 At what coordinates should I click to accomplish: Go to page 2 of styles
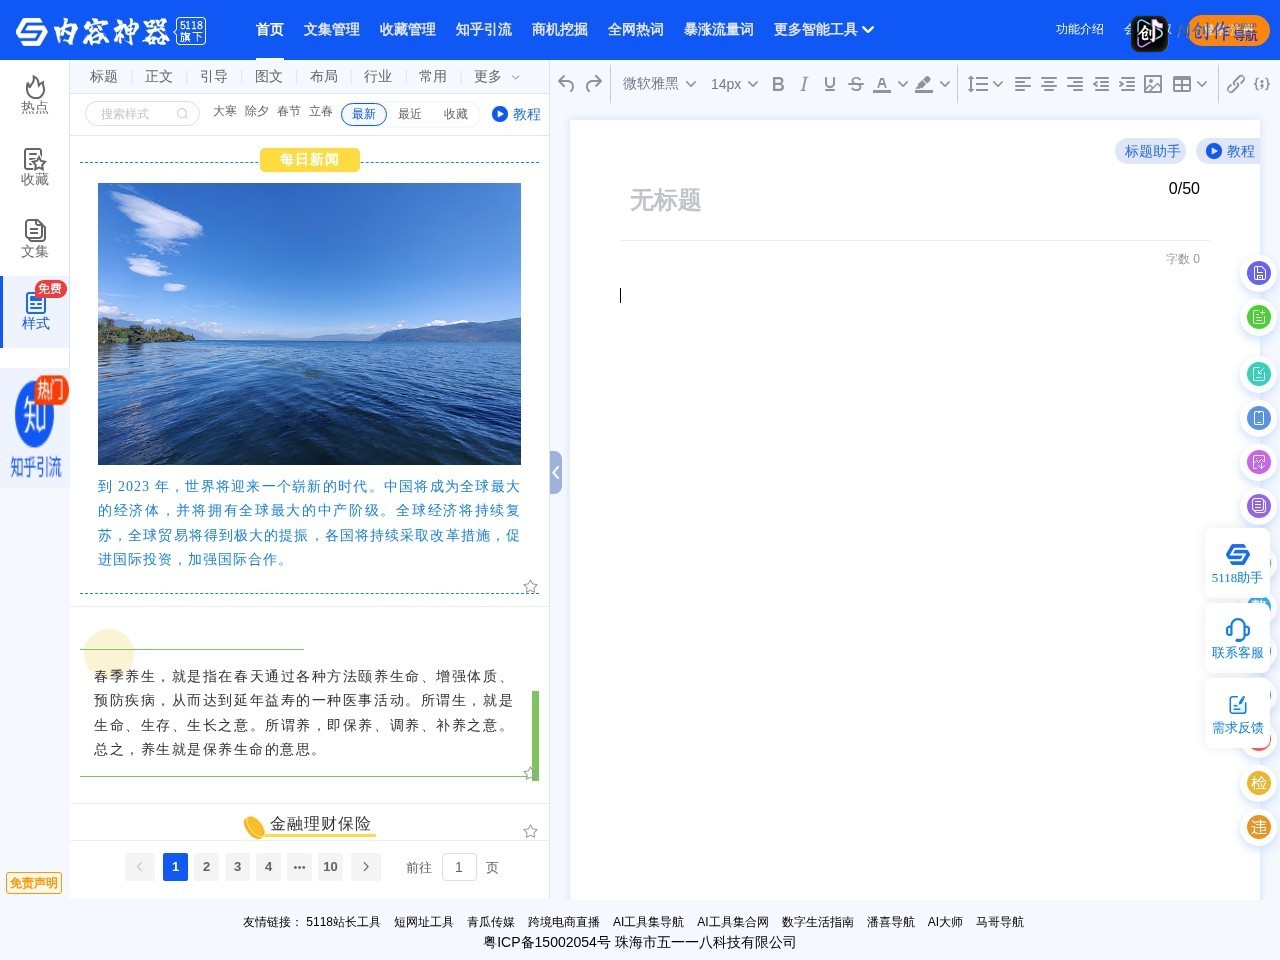[x=207, y=867]
